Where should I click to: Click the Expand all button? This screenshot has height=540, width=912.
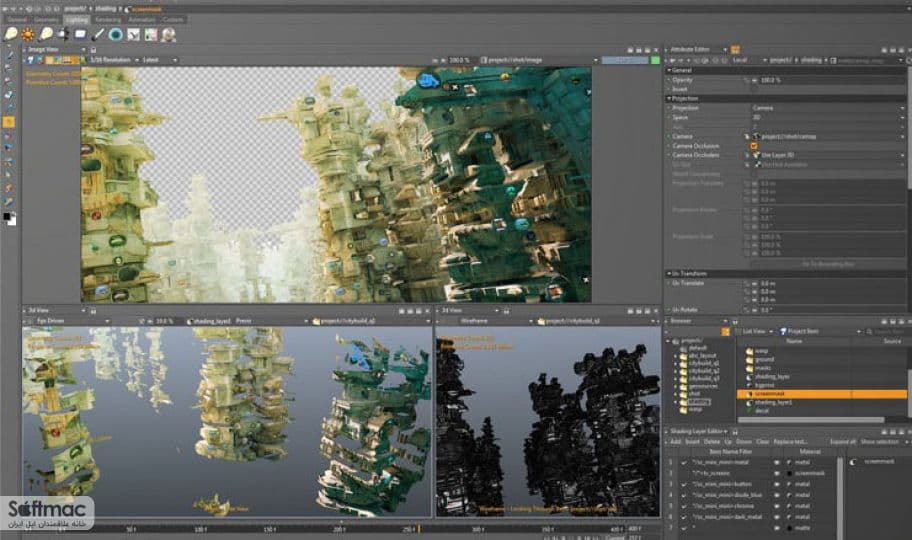click(843, 442)
